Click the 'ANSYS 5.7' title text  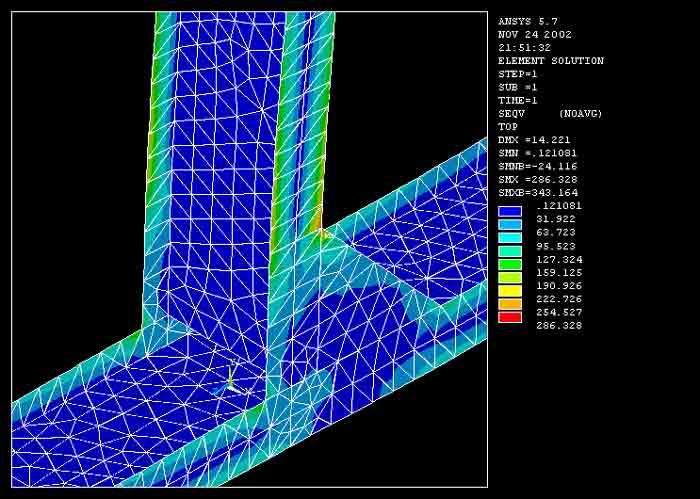[x=528, y=21]
